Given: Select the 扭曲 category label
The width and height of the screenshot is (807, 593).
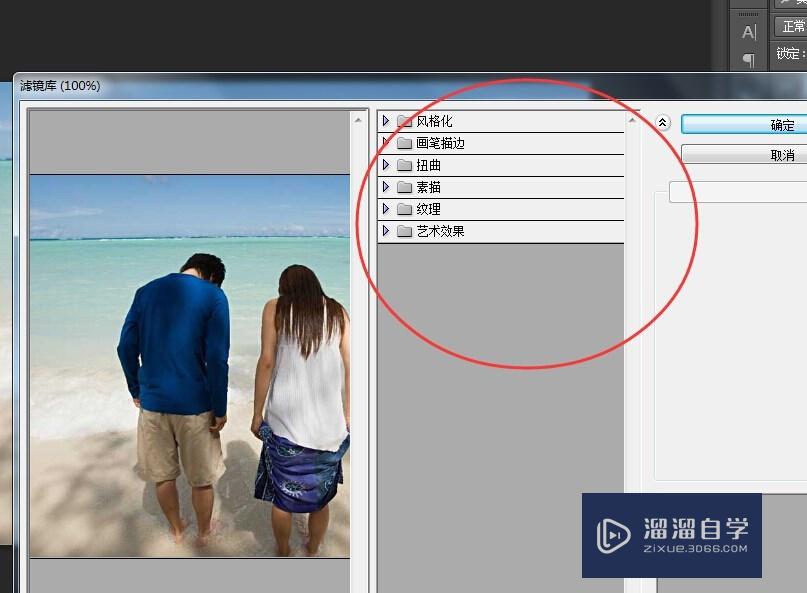Looking at the screenshot, I should click(428, 165).
